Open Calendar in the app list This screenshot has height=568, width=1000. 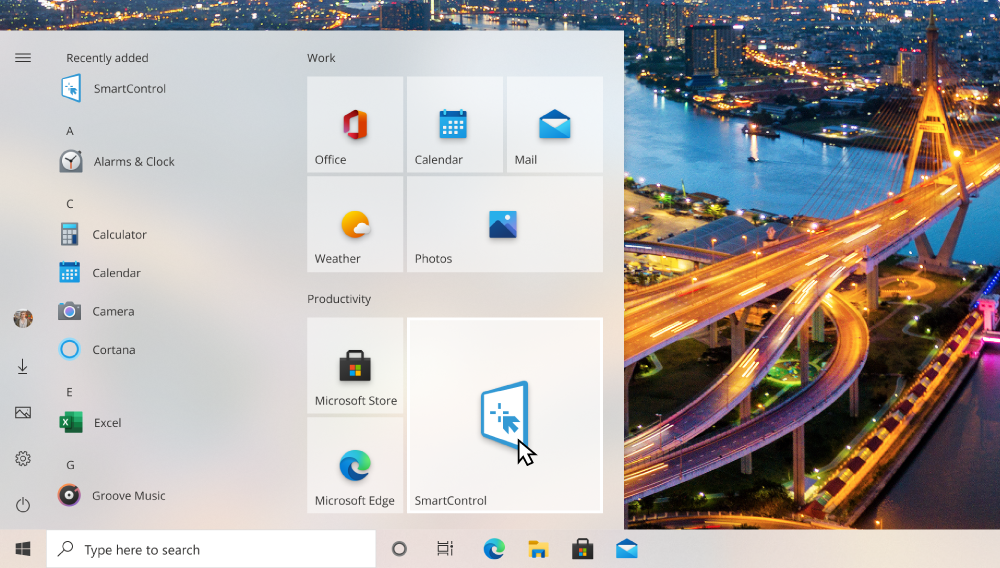[x=100, y=273]
